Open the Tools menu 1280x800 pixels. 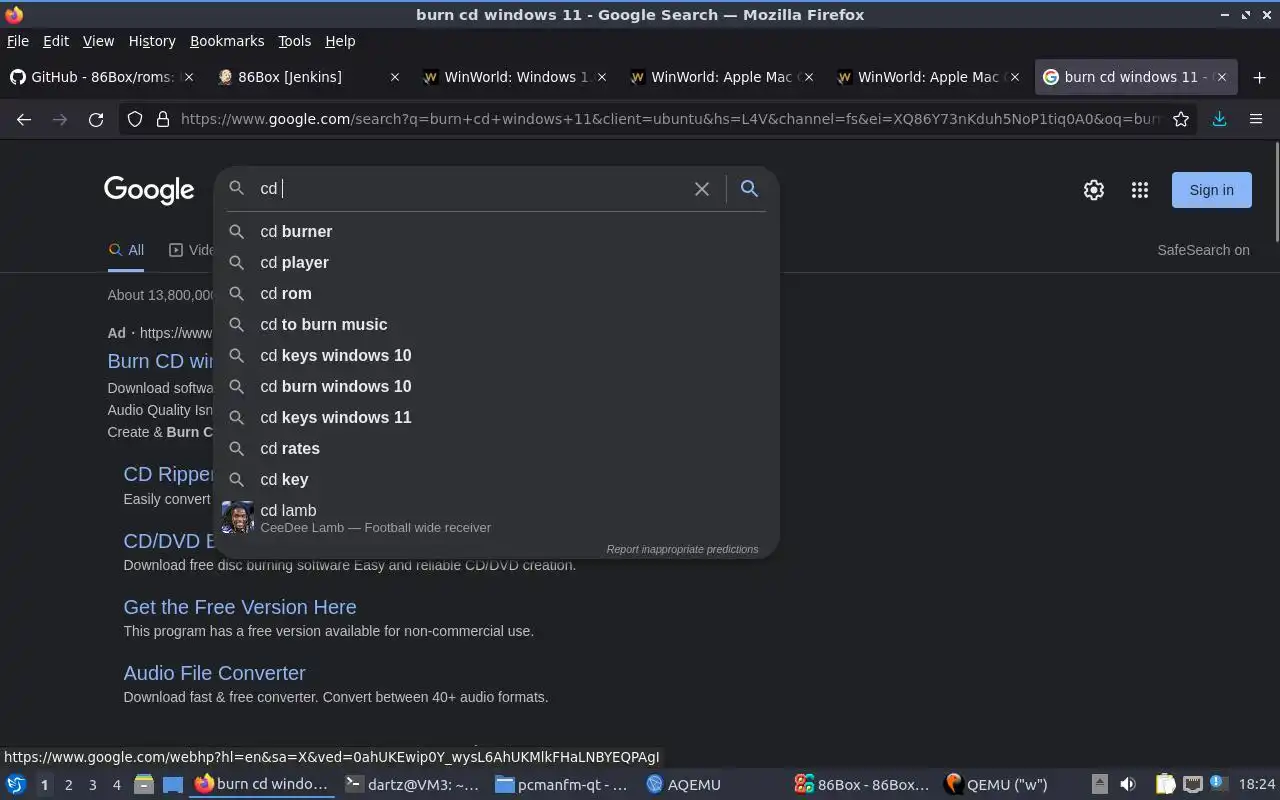tap(294, 41)
